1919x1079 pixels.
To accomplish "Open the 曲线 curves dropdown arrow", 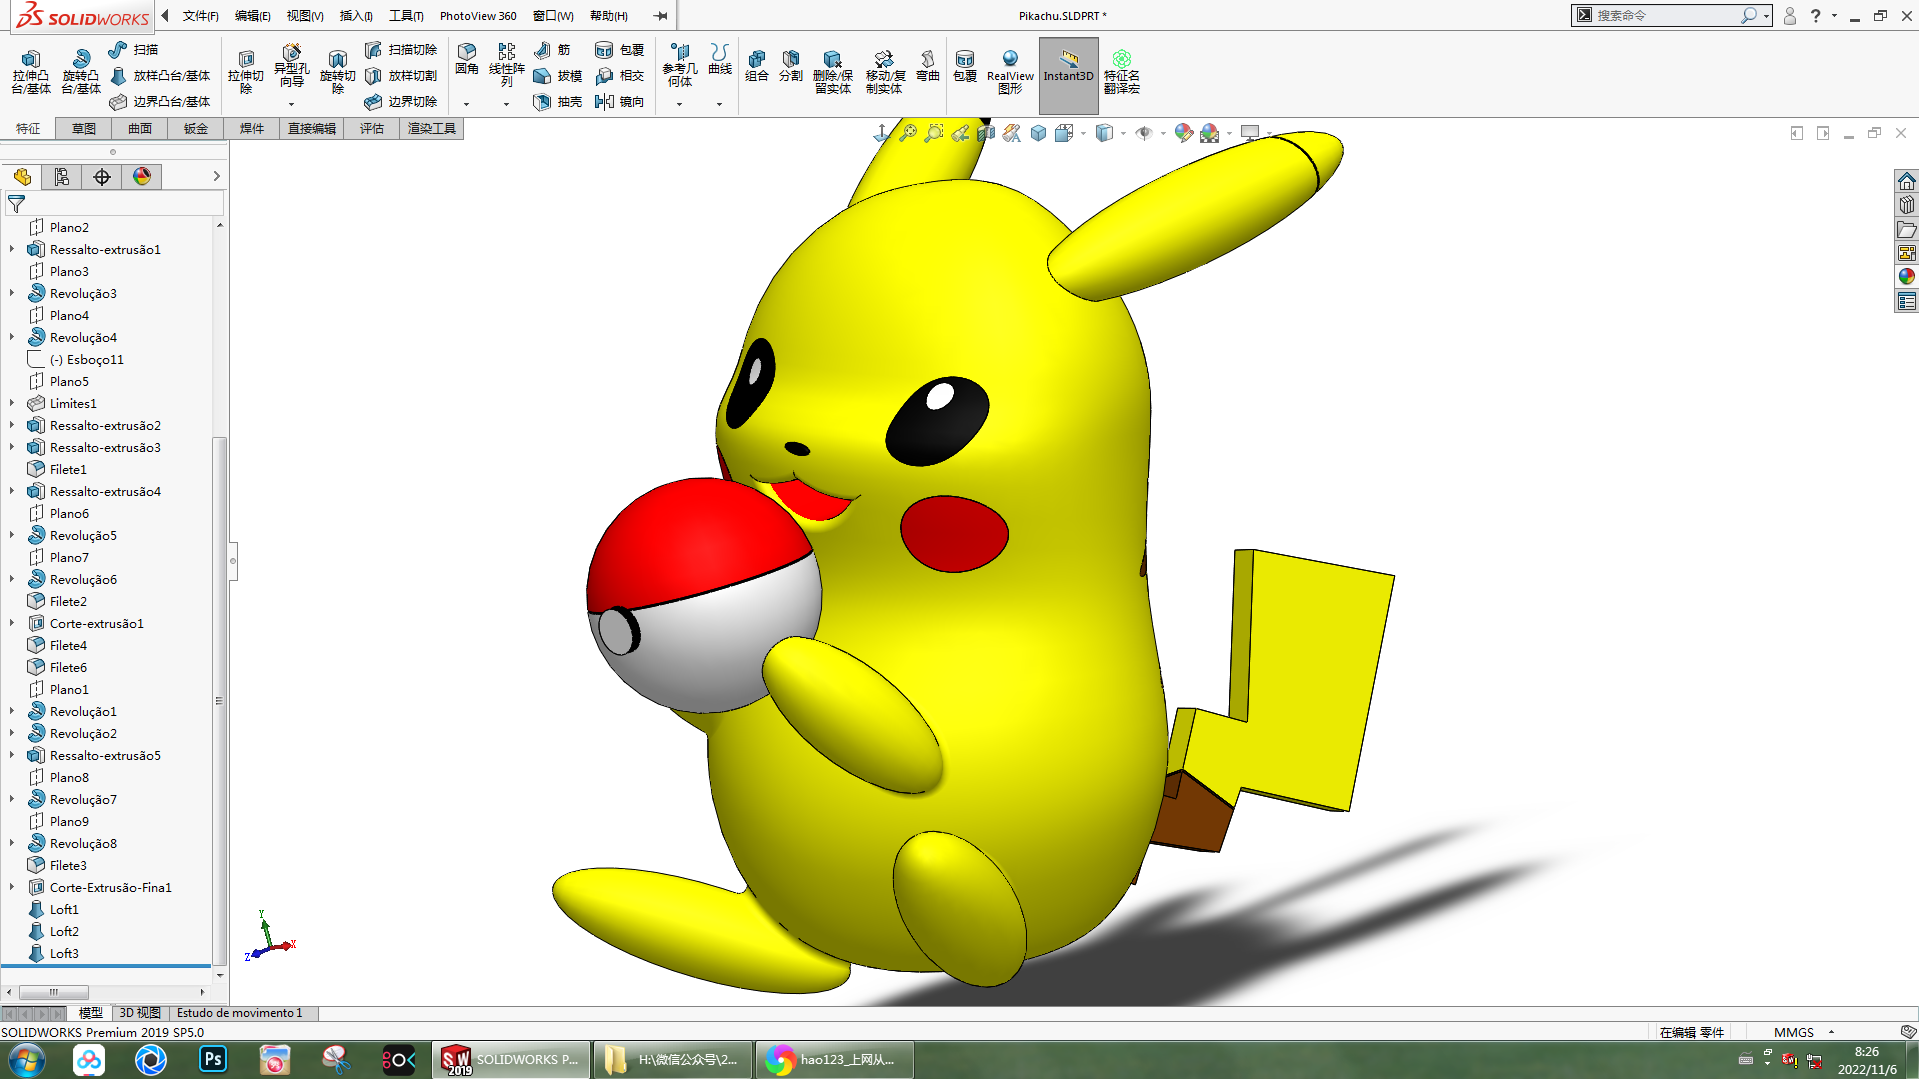I will (719, 104).
